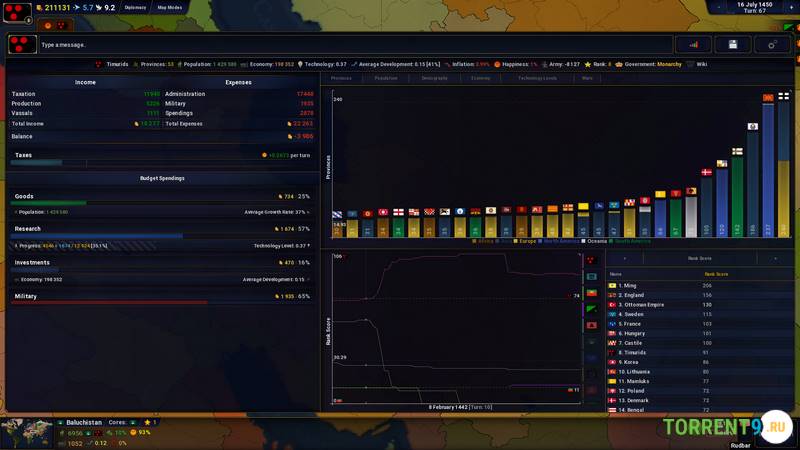Click the left arrow beside Rank Score header
The height and width of the screenshot is (450, 800).
(625, 258)
